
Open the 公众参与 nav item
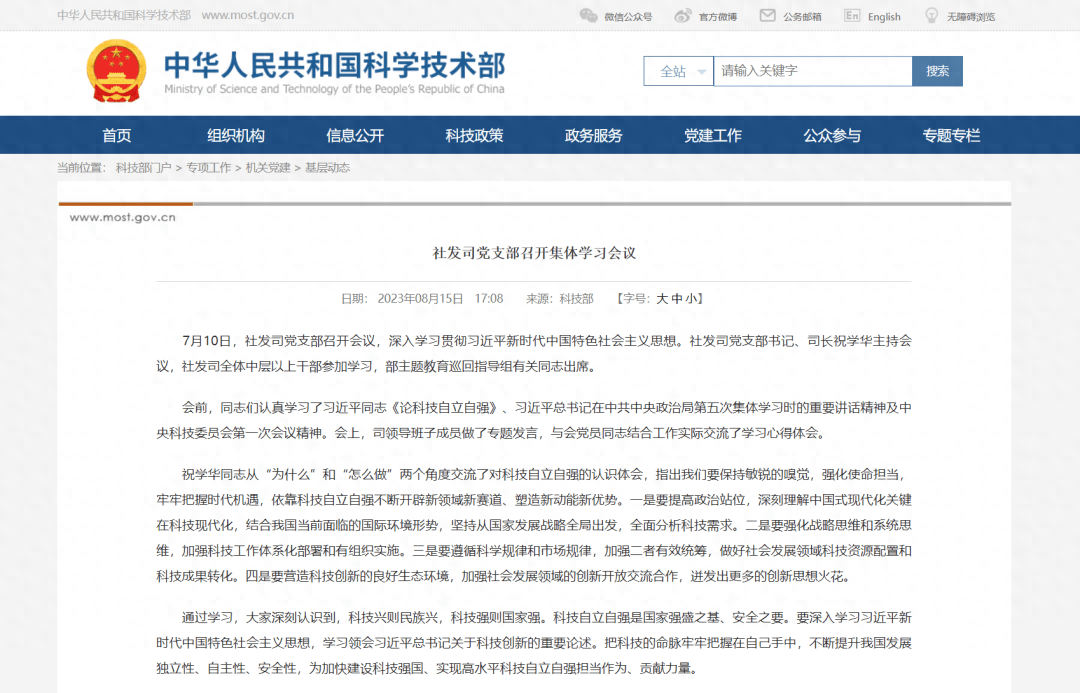(x=832, y=136)
